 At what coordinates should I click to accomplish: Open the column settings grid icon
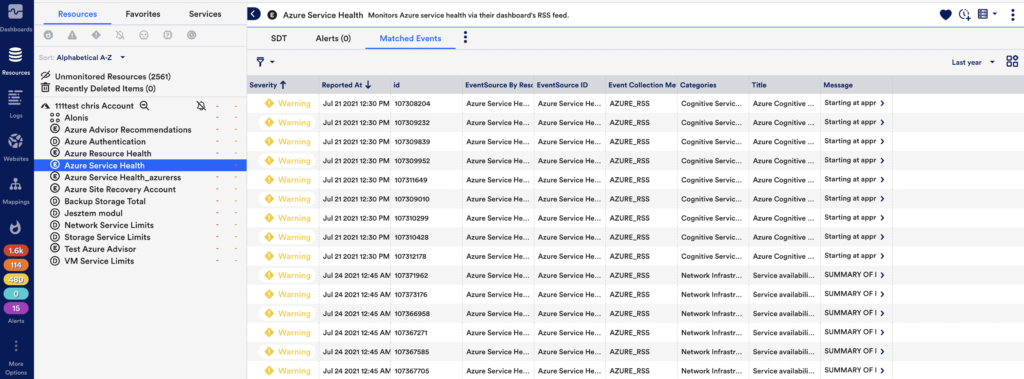1012,62
